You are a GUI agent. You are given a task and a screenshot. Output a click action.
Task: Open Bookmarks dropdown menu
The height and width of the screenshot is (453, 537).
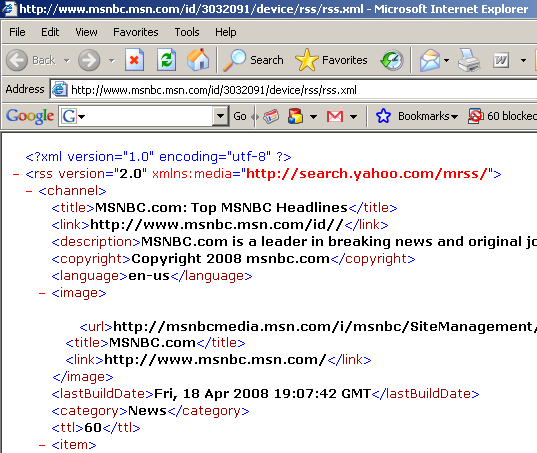(x=428, y=116)
